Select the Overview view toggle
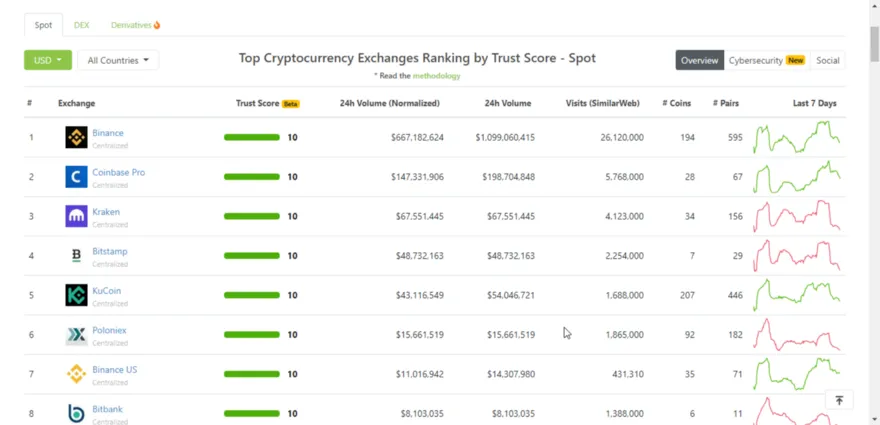Screen dimensions: 880x425 [x=699, y=60]
